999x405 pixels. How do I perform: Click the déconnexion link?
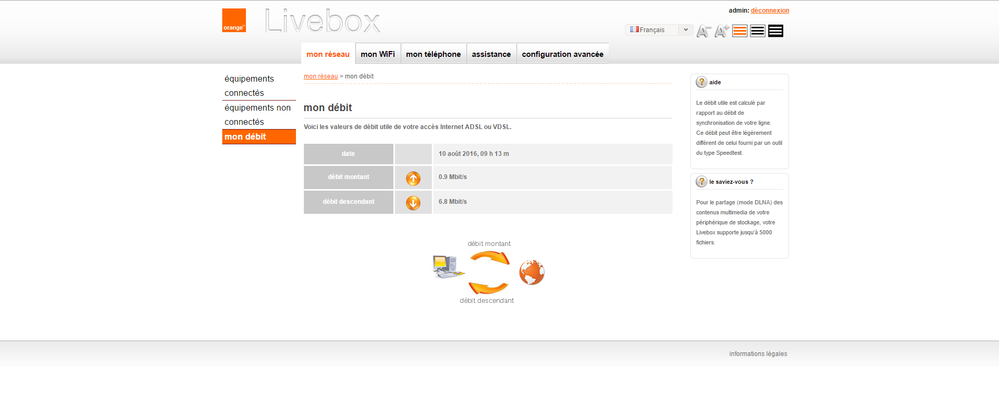coord(770,10)
